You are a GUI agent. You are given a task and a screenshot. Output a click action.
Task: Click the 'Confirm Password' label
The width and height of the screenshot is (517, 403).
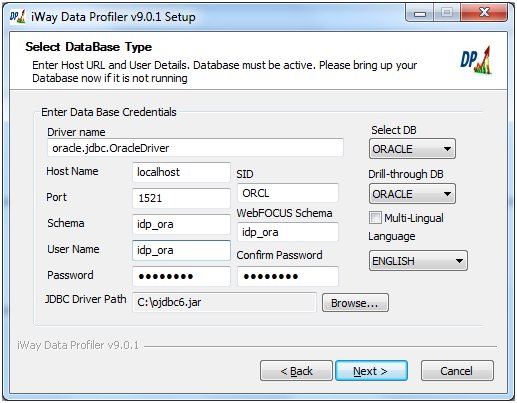click(279, 255)
